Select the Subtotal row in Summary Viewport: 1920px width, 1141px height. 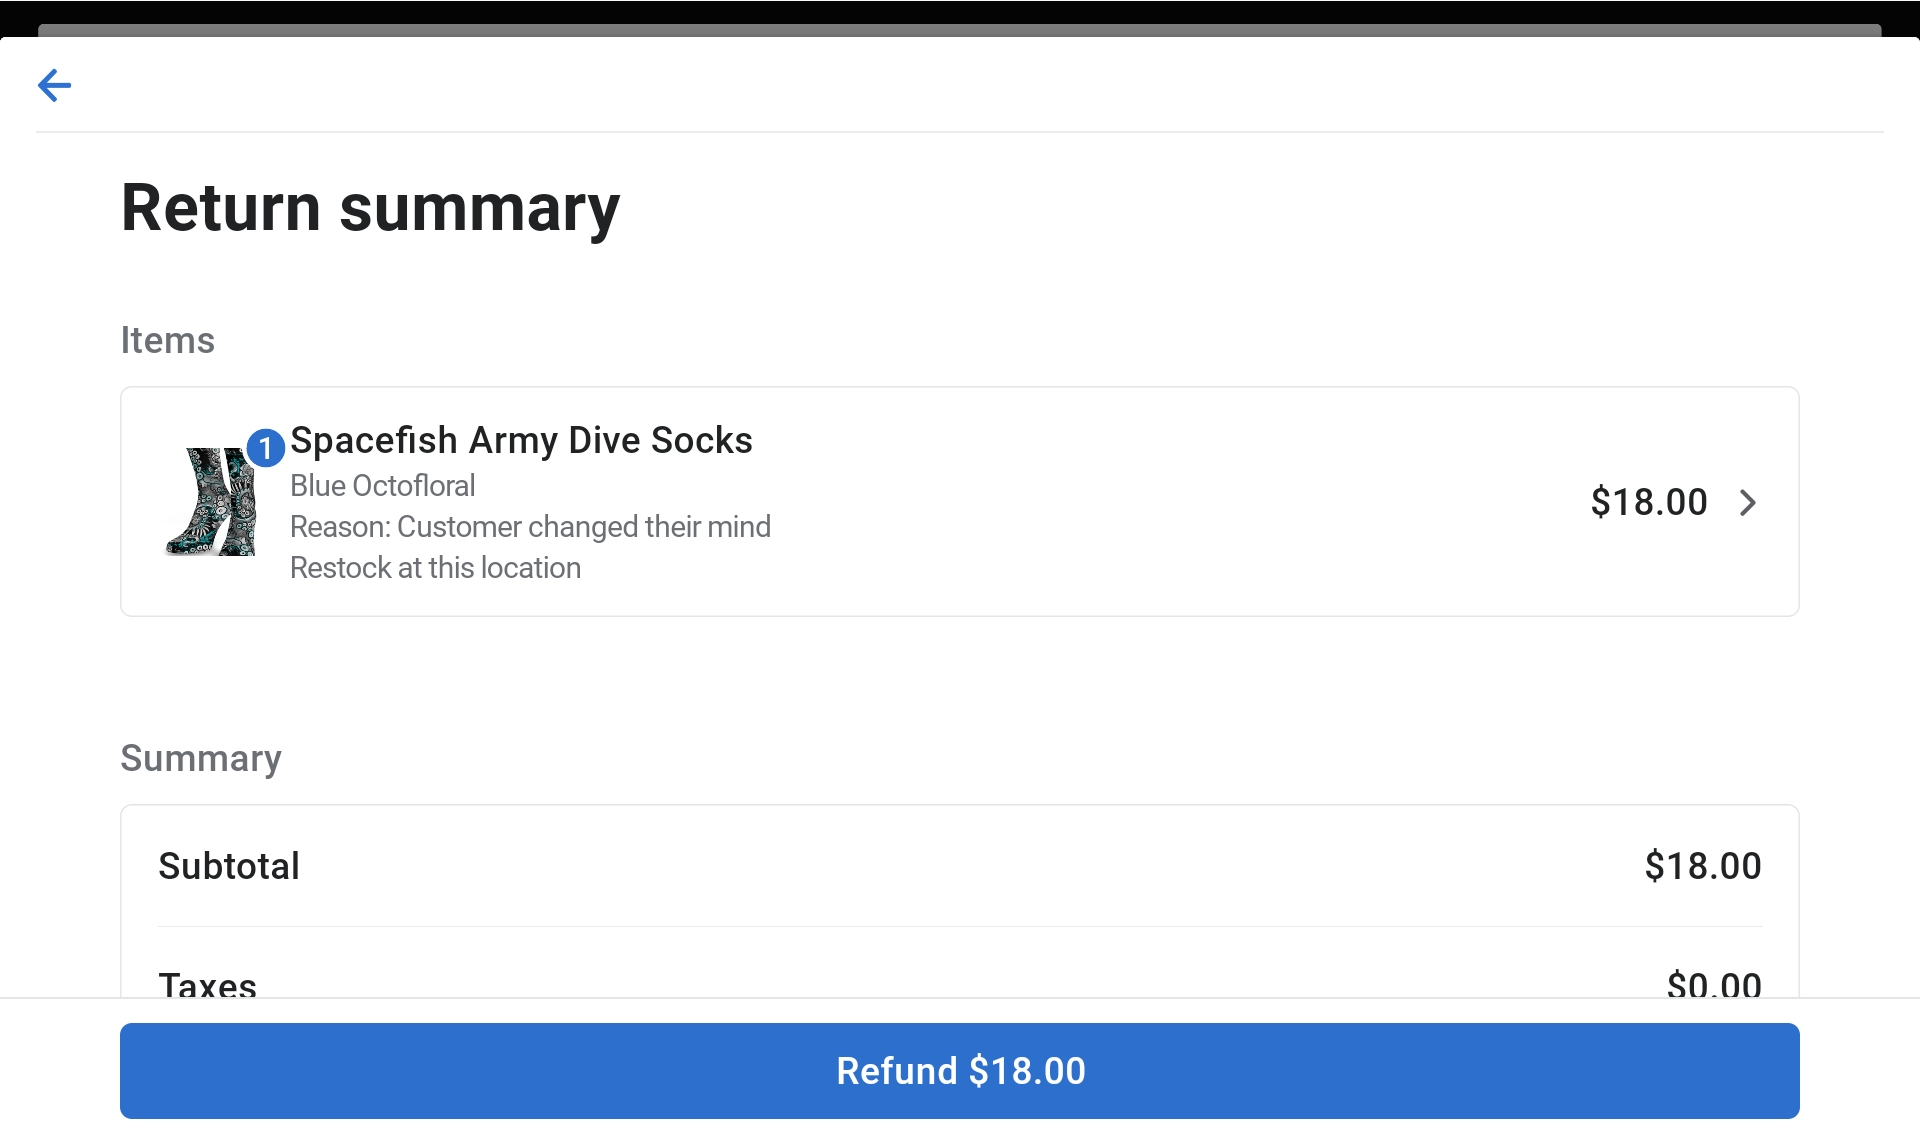[960, 866]
